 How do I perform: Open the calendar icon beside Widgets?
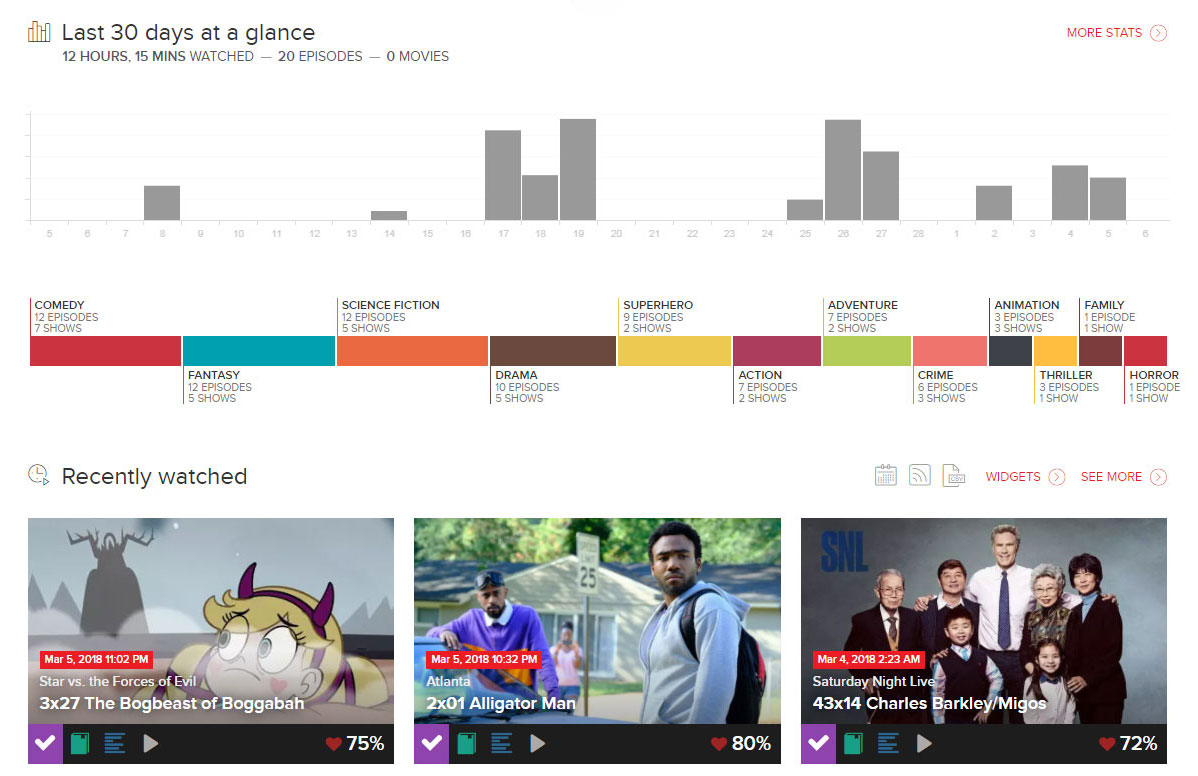(x=885, y=476)
